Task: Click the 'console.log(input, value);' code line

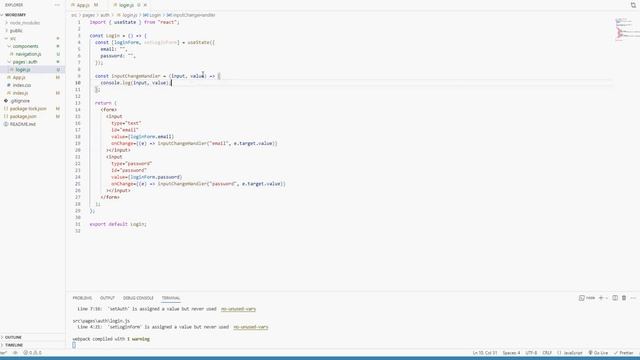Action: point(135,83)
